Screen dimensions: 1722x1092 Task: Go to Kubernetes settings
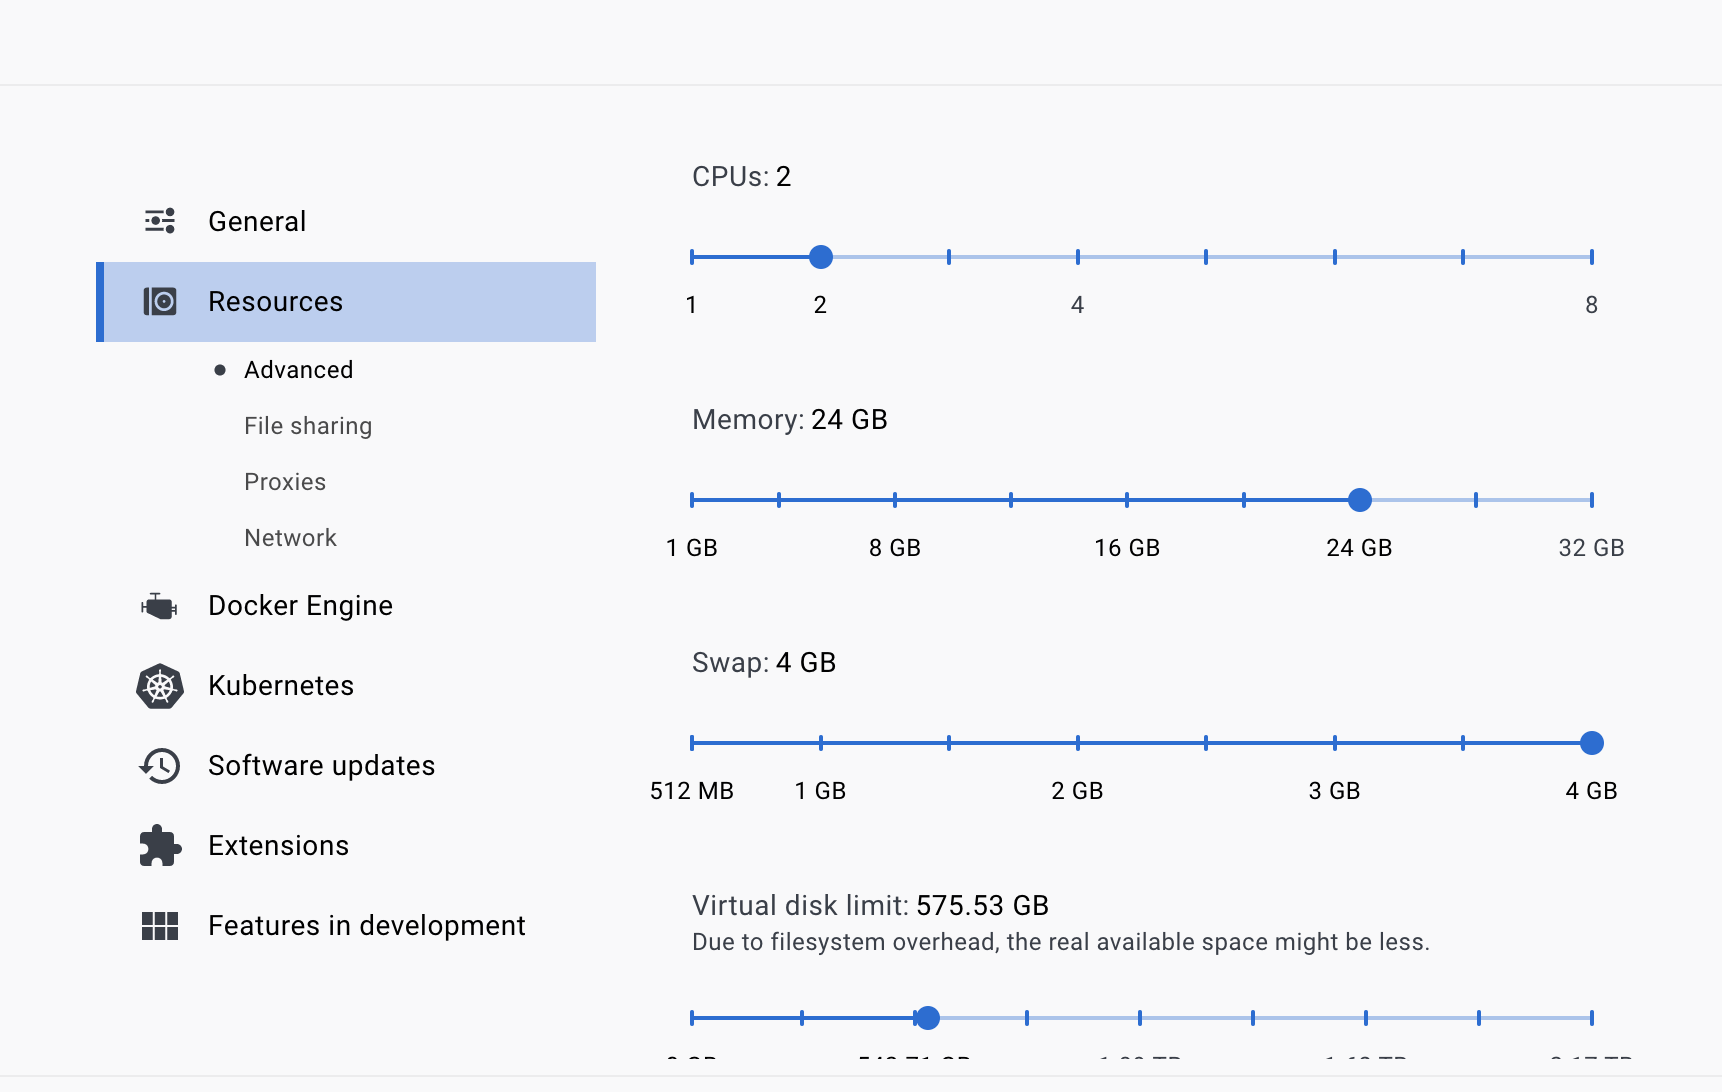click(346, 686)
